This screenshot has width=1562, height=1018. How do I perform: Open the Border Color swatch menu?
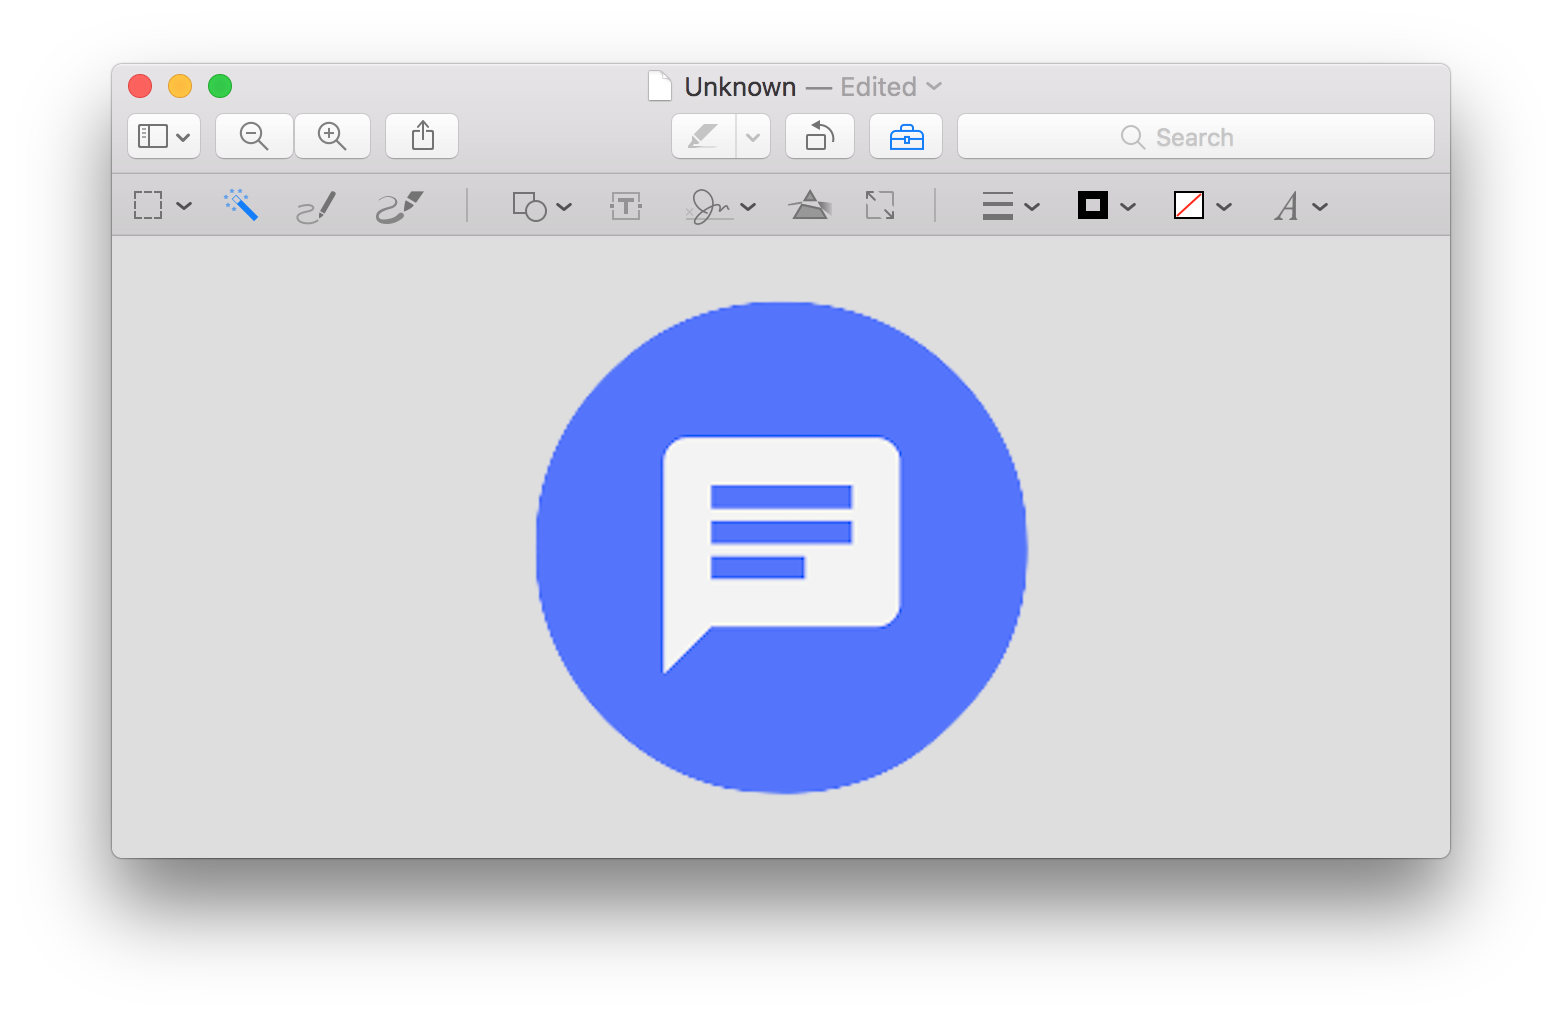tap(1107, 206)
